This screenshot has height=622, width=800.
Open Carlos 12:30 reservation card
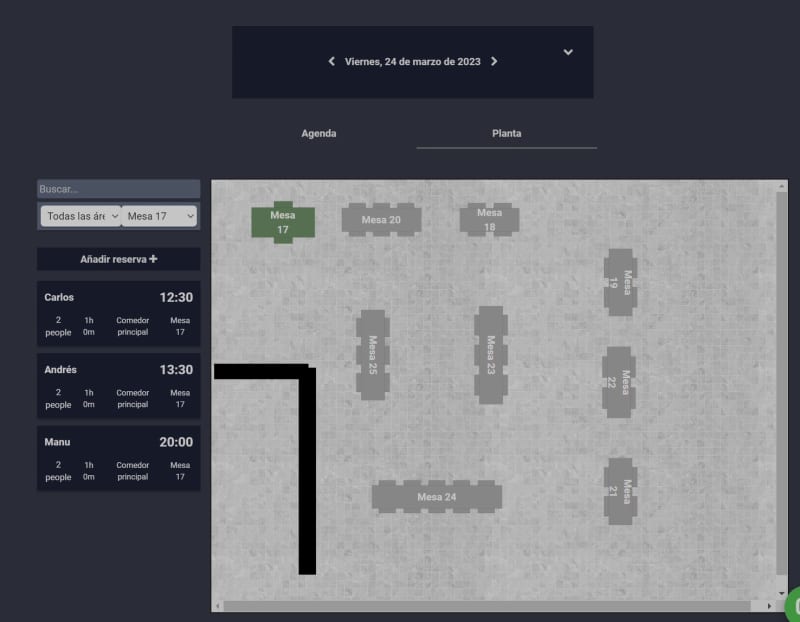[118, 313]
